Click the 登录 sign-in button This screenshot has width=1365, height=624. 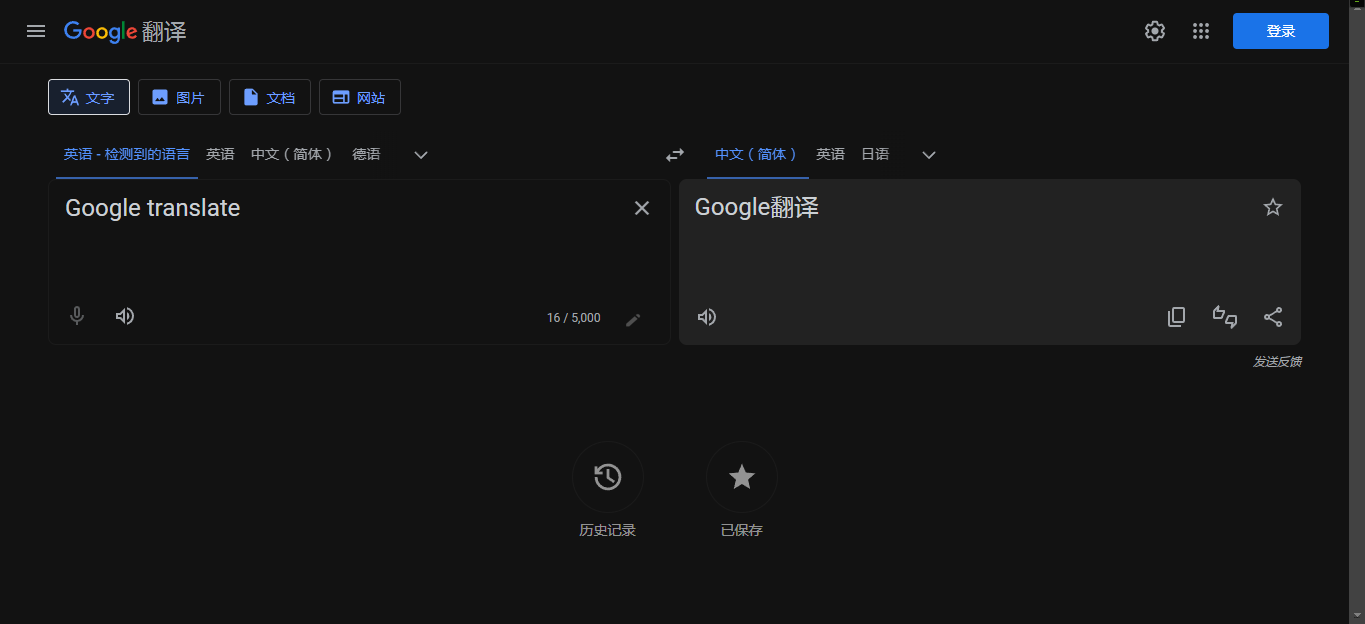click(1281, 31)
